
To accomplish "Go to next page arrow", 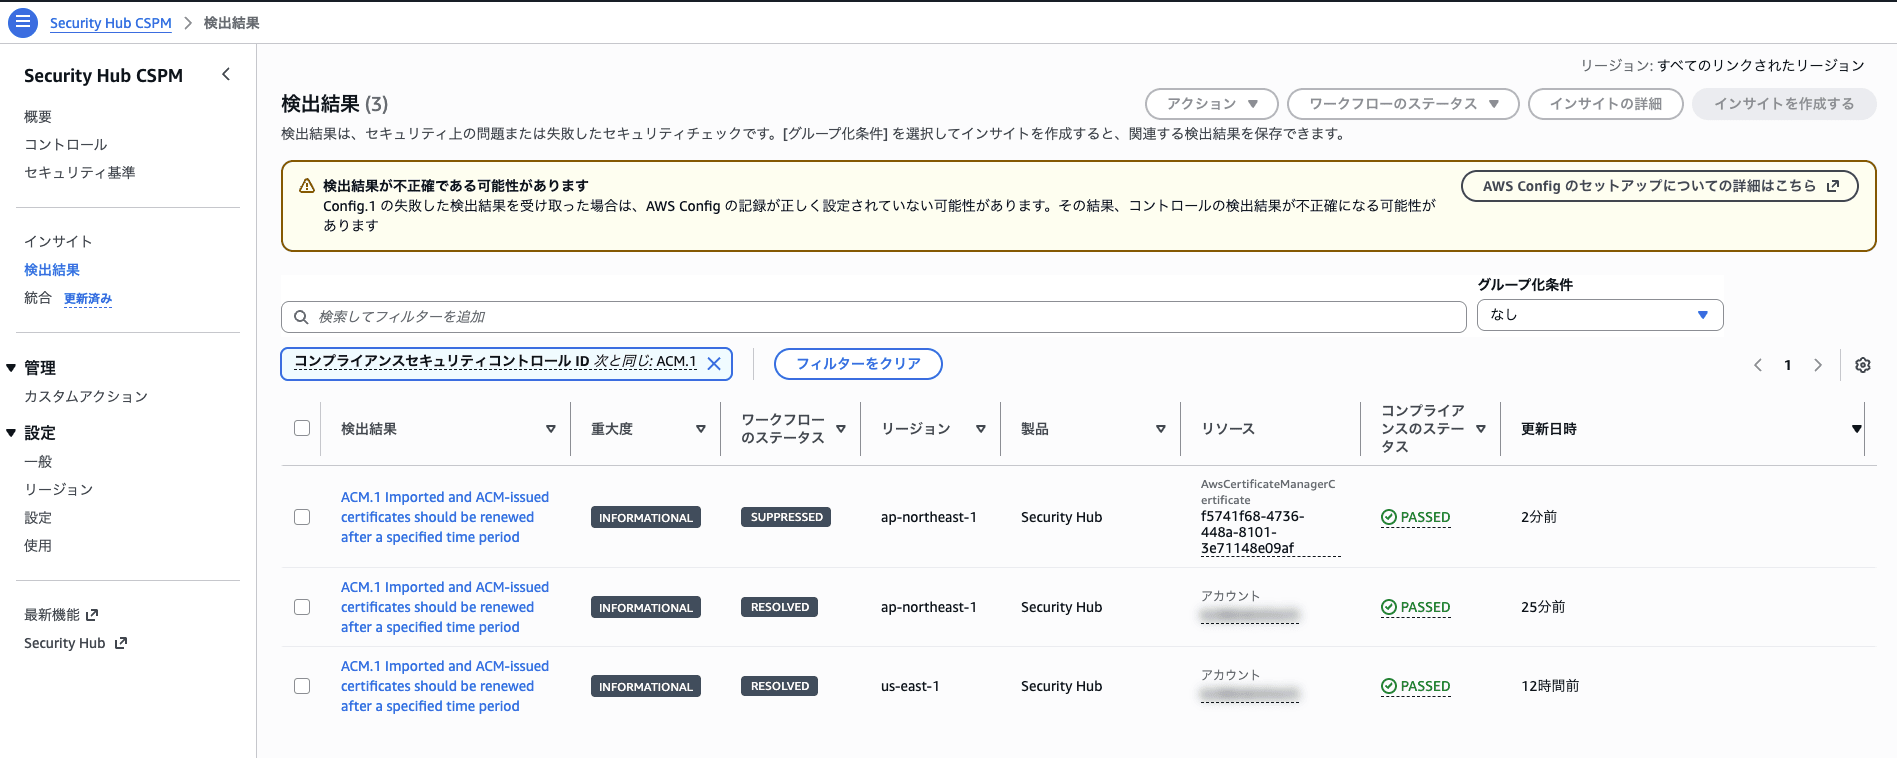I will (x=1818, y=365).
